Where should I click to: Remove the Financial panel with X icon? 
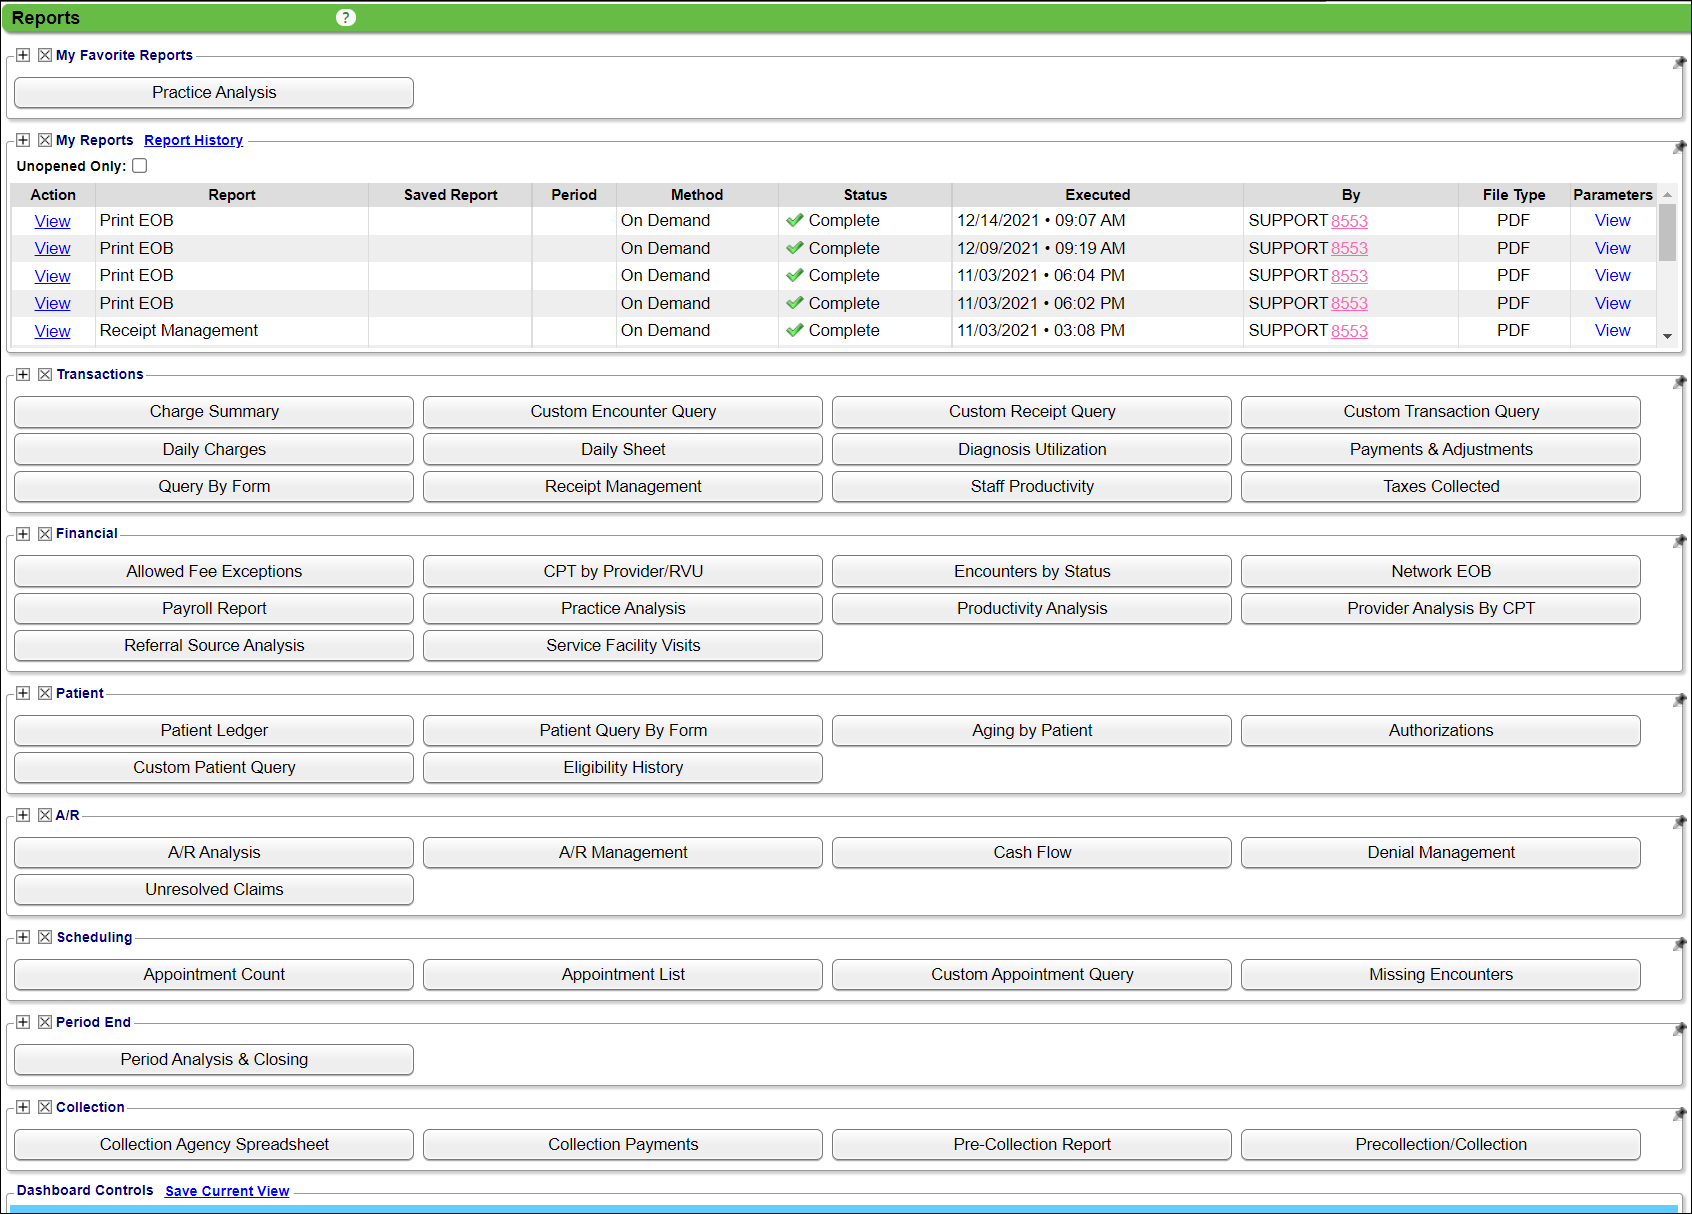(45, 534)
